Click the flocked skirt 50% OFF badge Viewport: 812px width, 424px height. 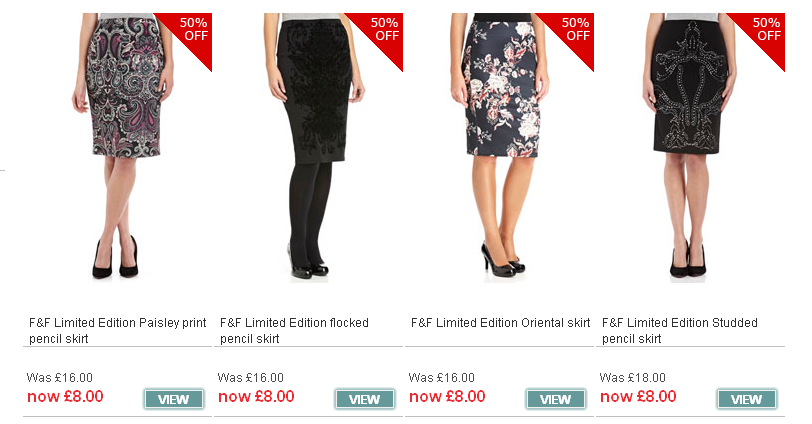click(383, 32)
